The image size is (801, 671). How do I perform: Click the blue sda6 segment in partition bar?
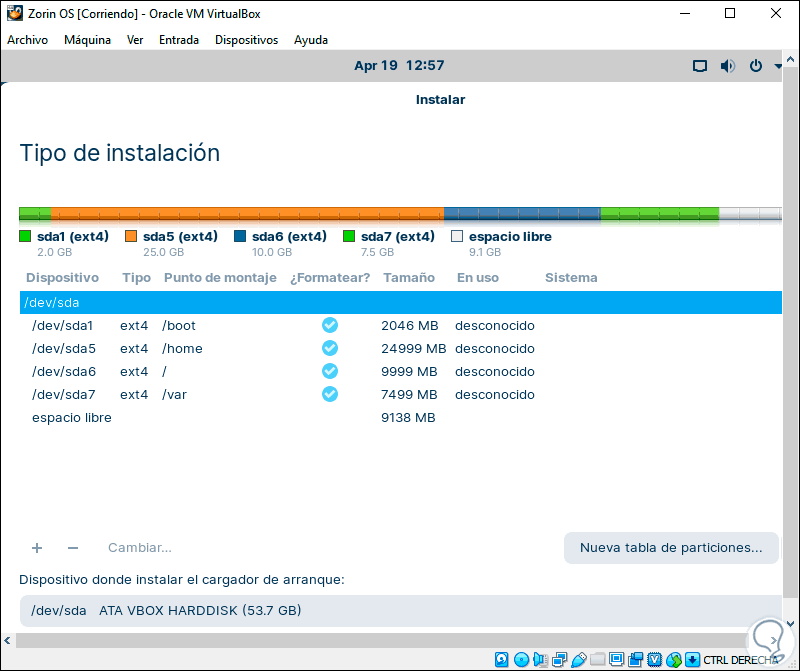click(x=522, y=214)
